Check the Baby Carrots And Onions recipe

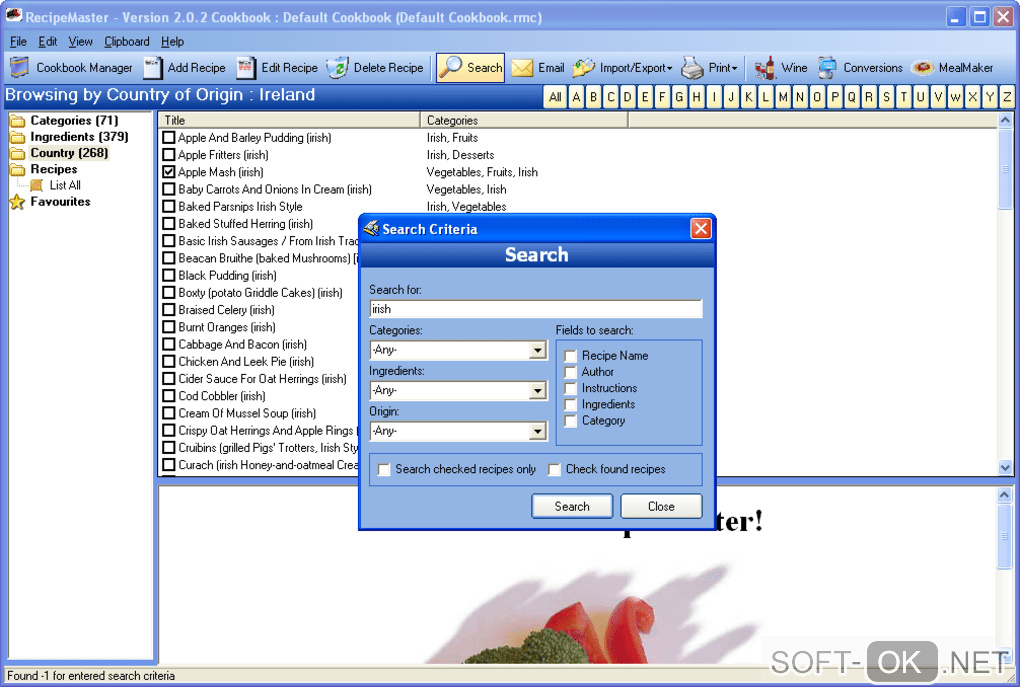click(168, 189)
